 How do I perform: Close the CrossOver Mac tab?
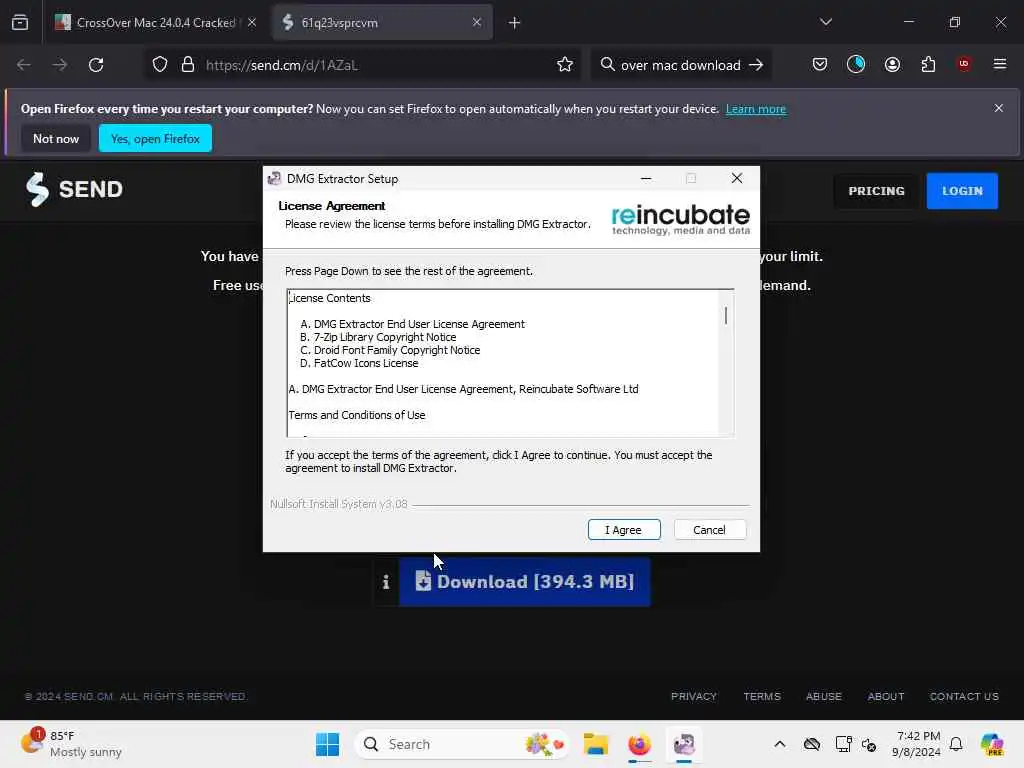[252, 22]
